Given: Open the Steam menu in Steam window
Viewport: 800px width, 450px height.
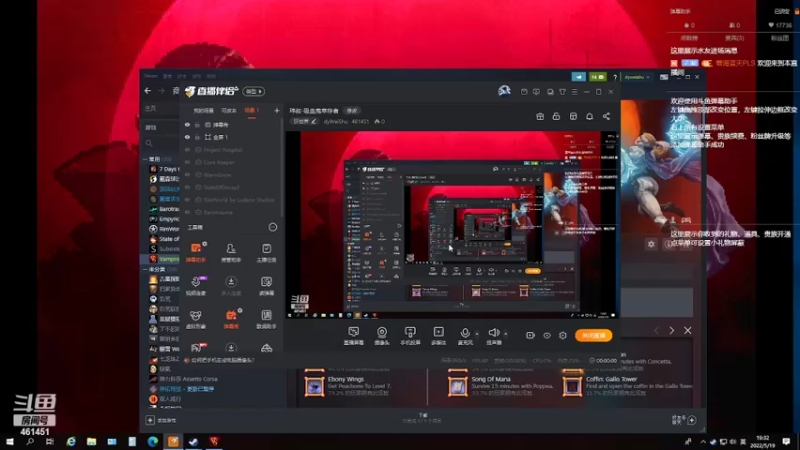Looking at the screenshot, I should (x=151, y=76).
